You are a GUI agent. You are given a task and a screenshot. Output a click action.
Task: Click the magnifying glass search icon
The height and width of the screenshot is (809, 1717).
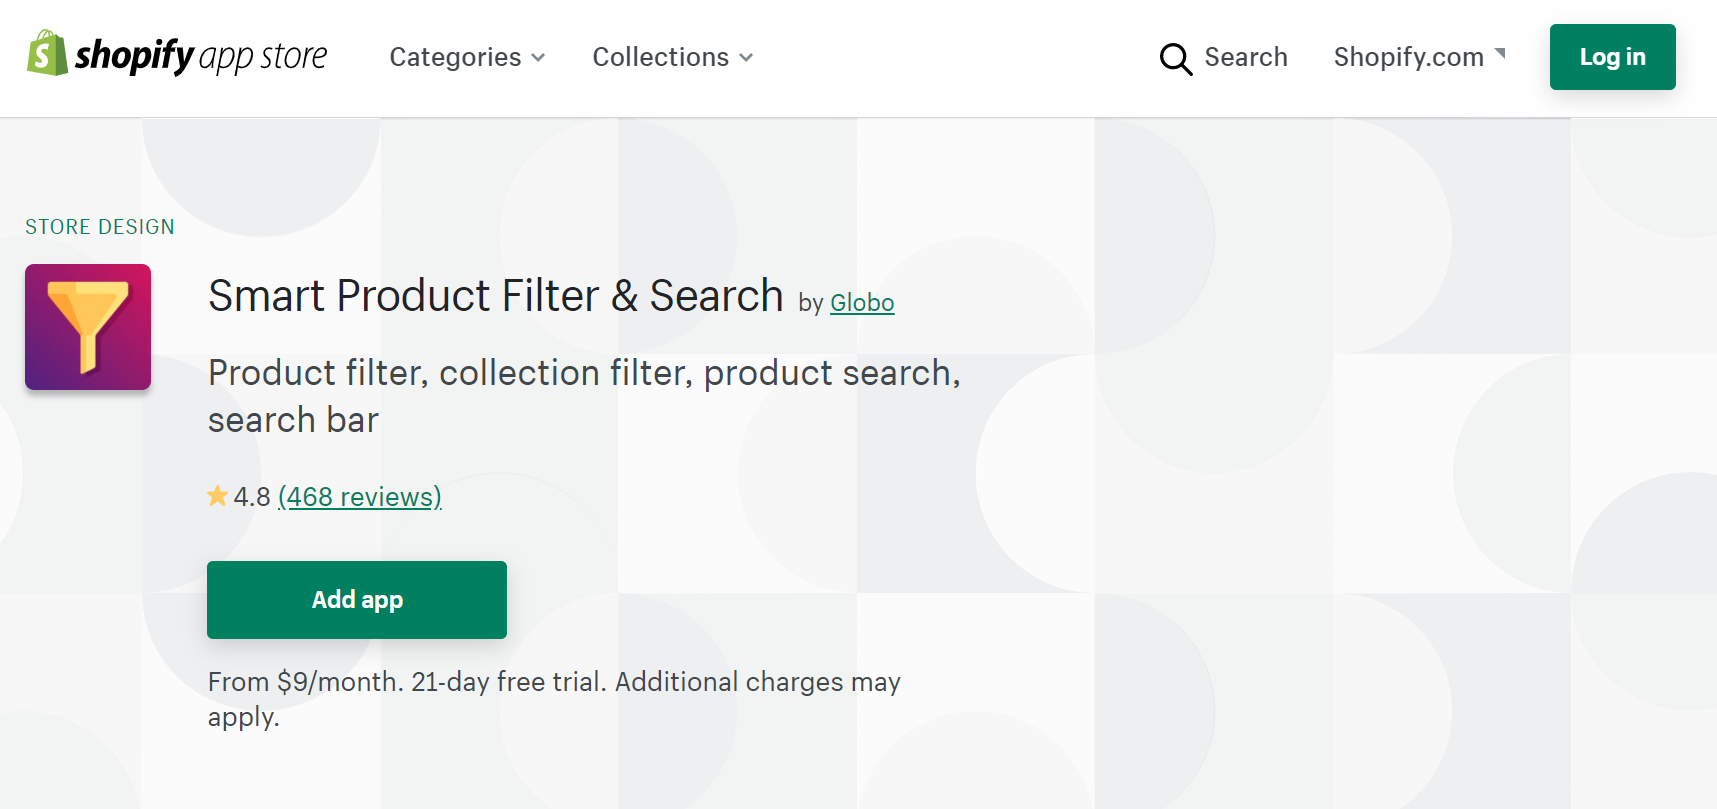coord(1175,59)
